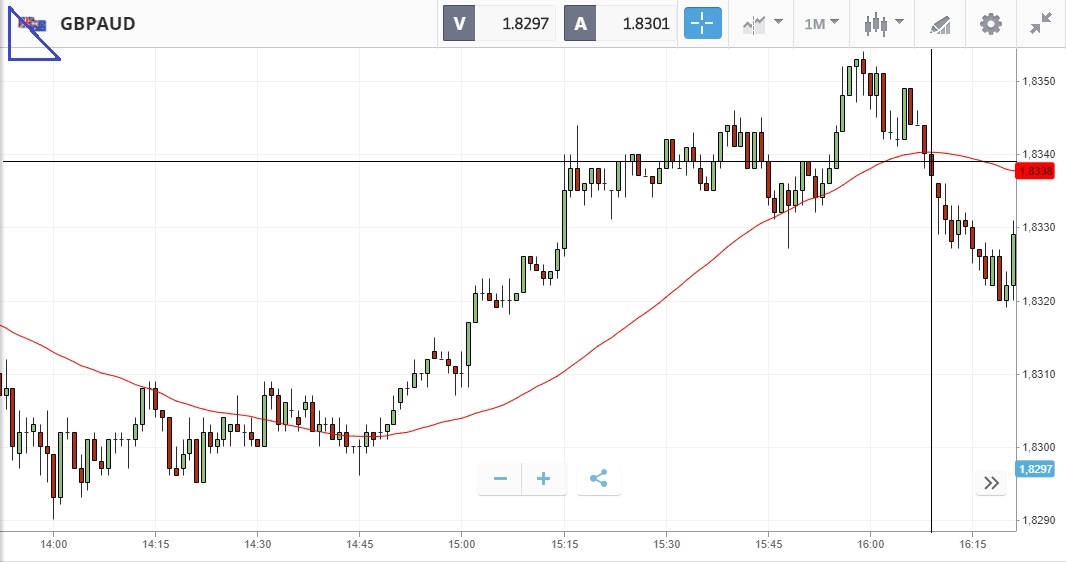Zoom out with the minus button
The height and width of the screenshot is (562, 1066).
pos(500,479)
